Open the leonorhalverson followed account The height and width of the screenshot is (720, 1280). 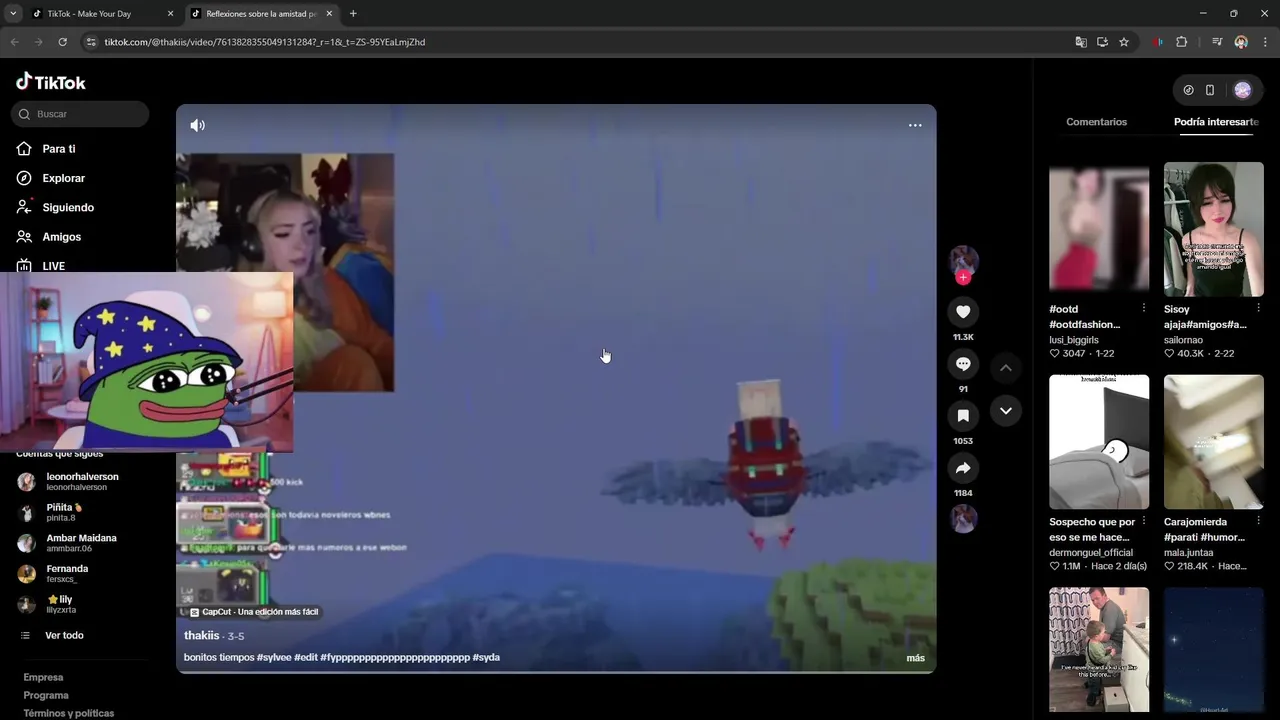[x=80, y=482]
